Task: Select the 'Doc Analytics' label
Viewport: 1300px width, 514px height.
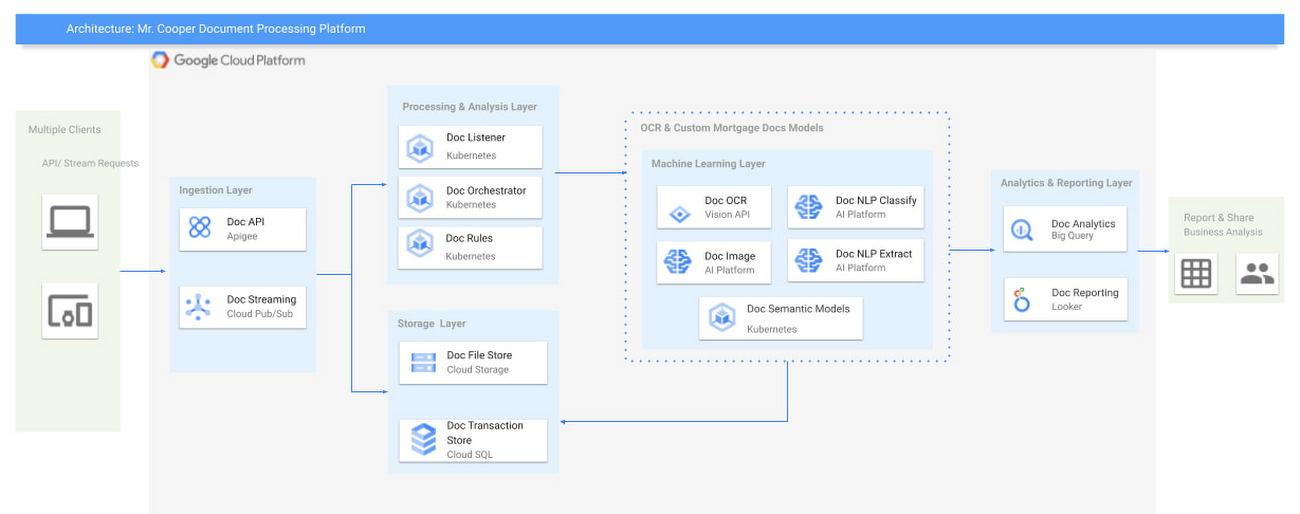Action: pos(1083,224)
